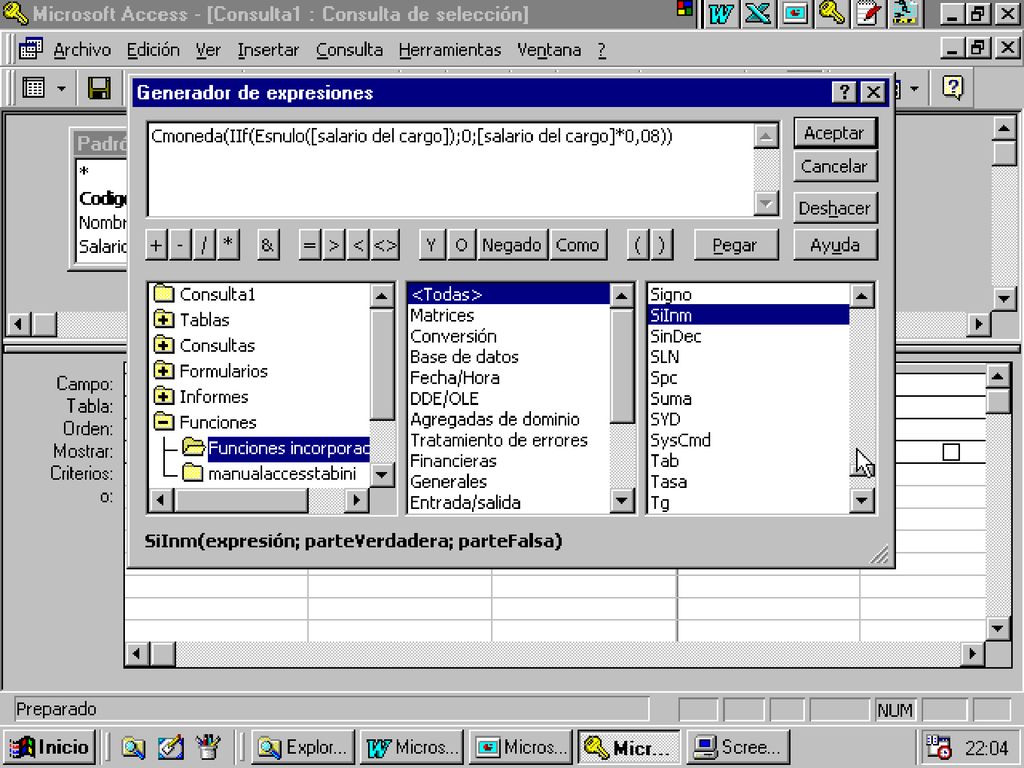Select the Fecha/Hora function category
Viewport: 1024px width, 768px height.
point(455,377)
